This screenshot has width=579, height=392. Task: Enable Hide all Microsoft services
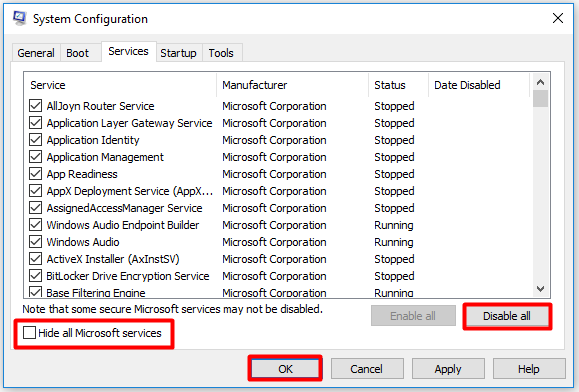[29, 333]
